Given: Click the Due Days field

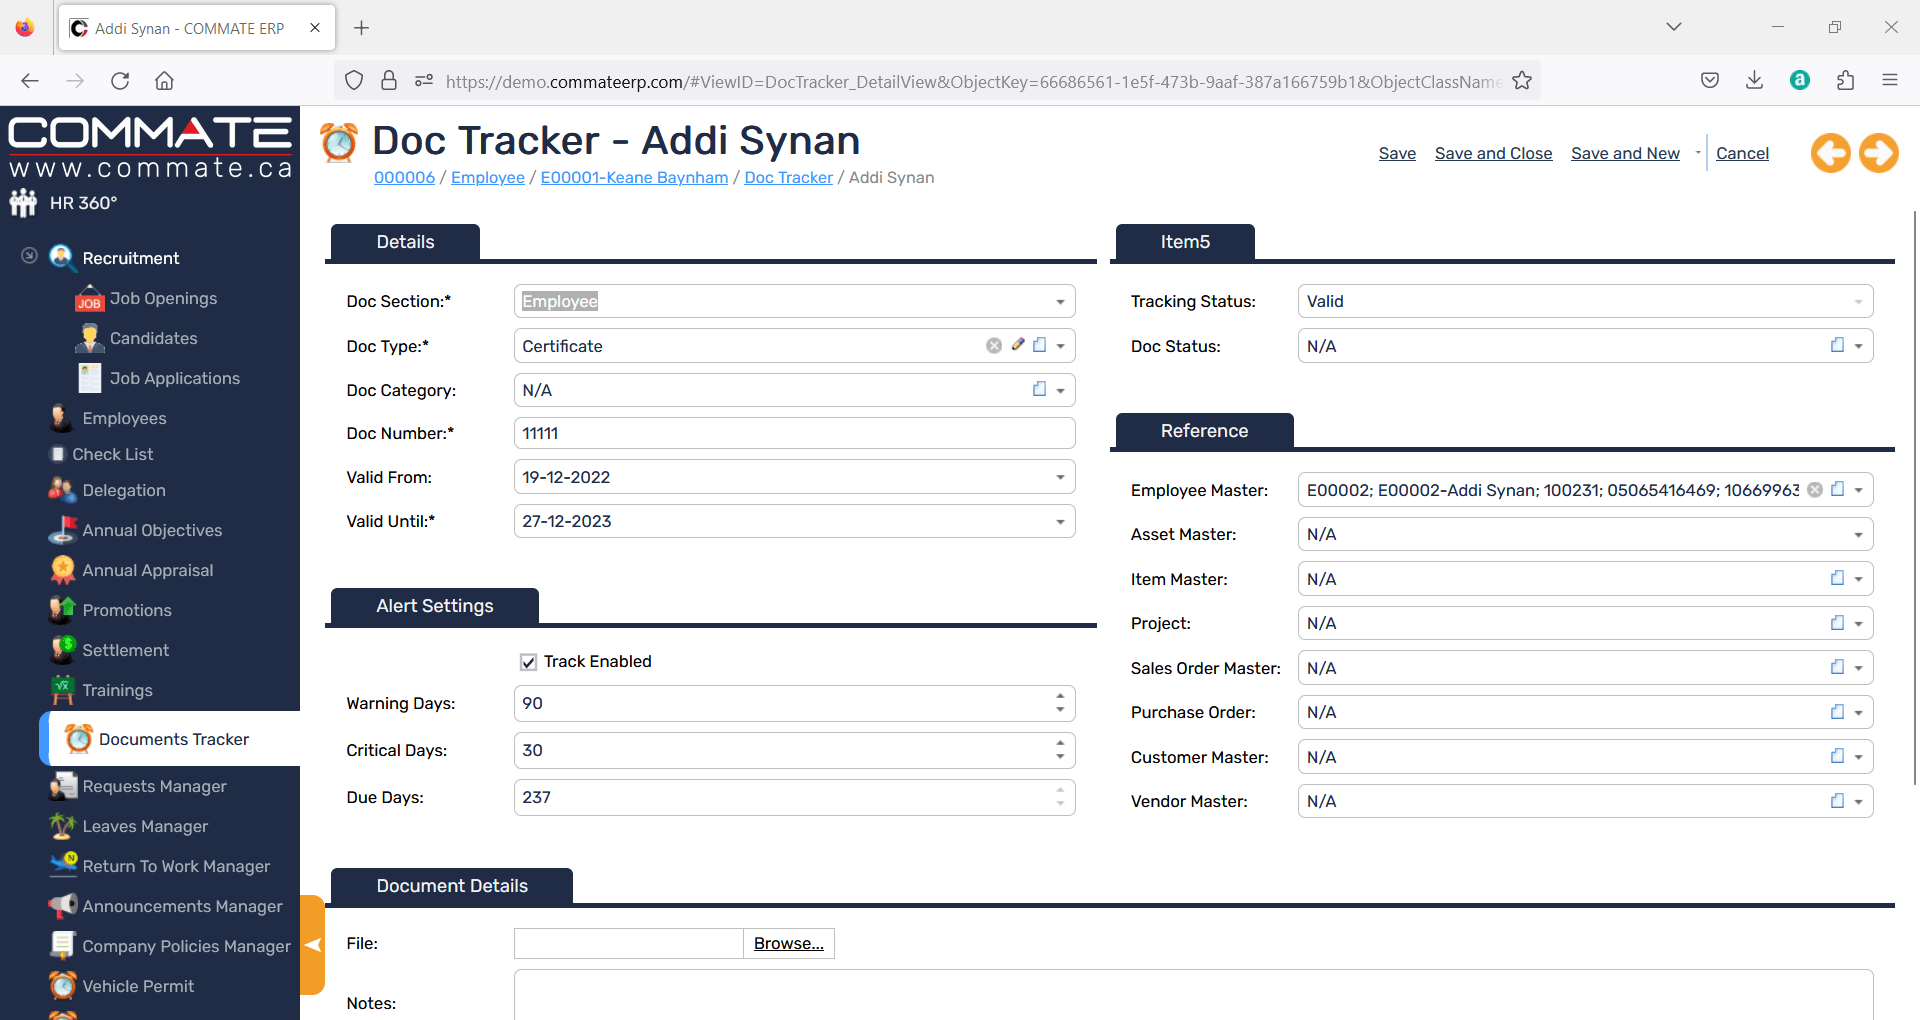Looking at the screenshot, I should 794,797.
